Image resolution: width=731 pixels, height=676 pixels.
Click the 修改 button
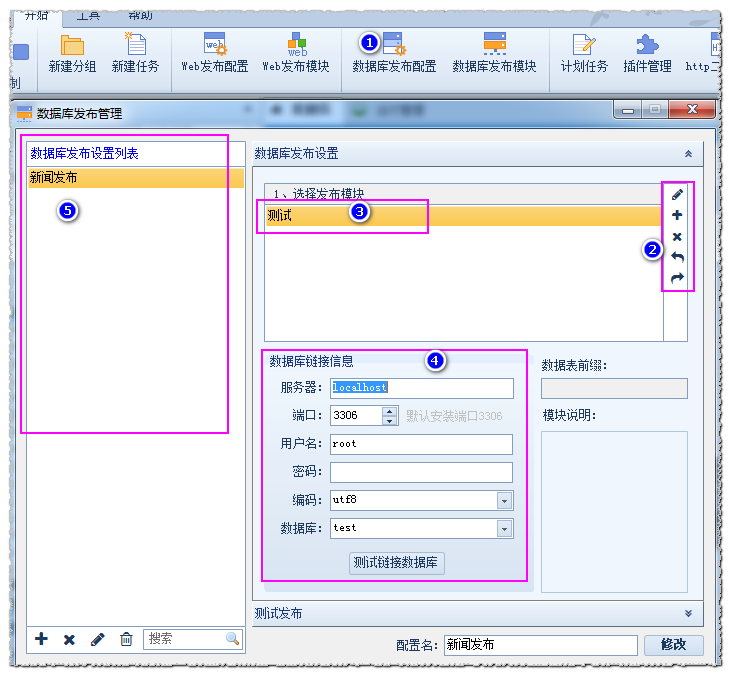(x=673, y=645)
